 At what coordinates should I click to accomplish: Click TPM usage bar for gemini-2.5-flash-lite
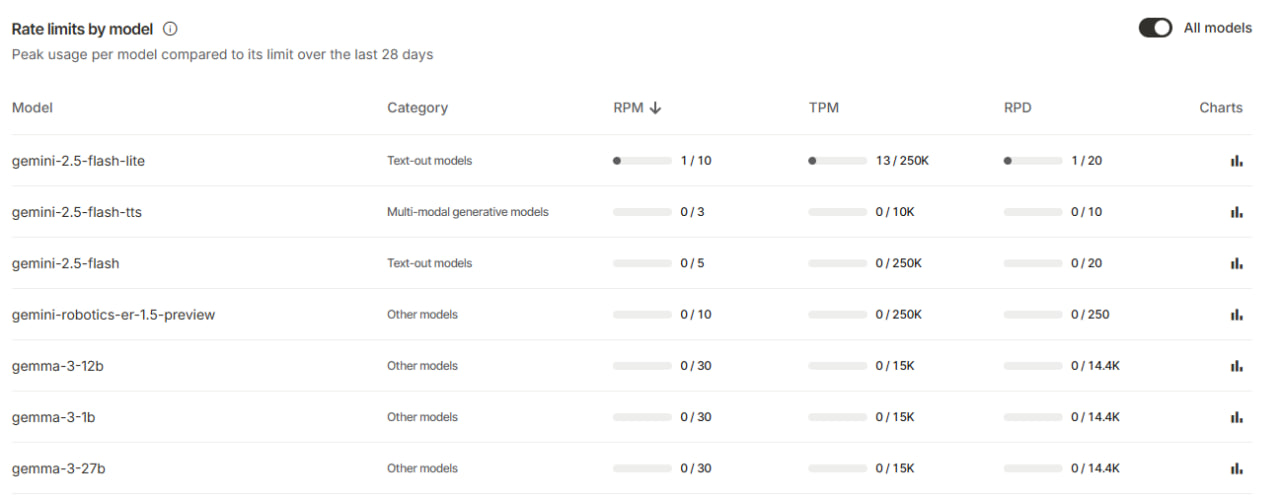click(x=837, y=160)
